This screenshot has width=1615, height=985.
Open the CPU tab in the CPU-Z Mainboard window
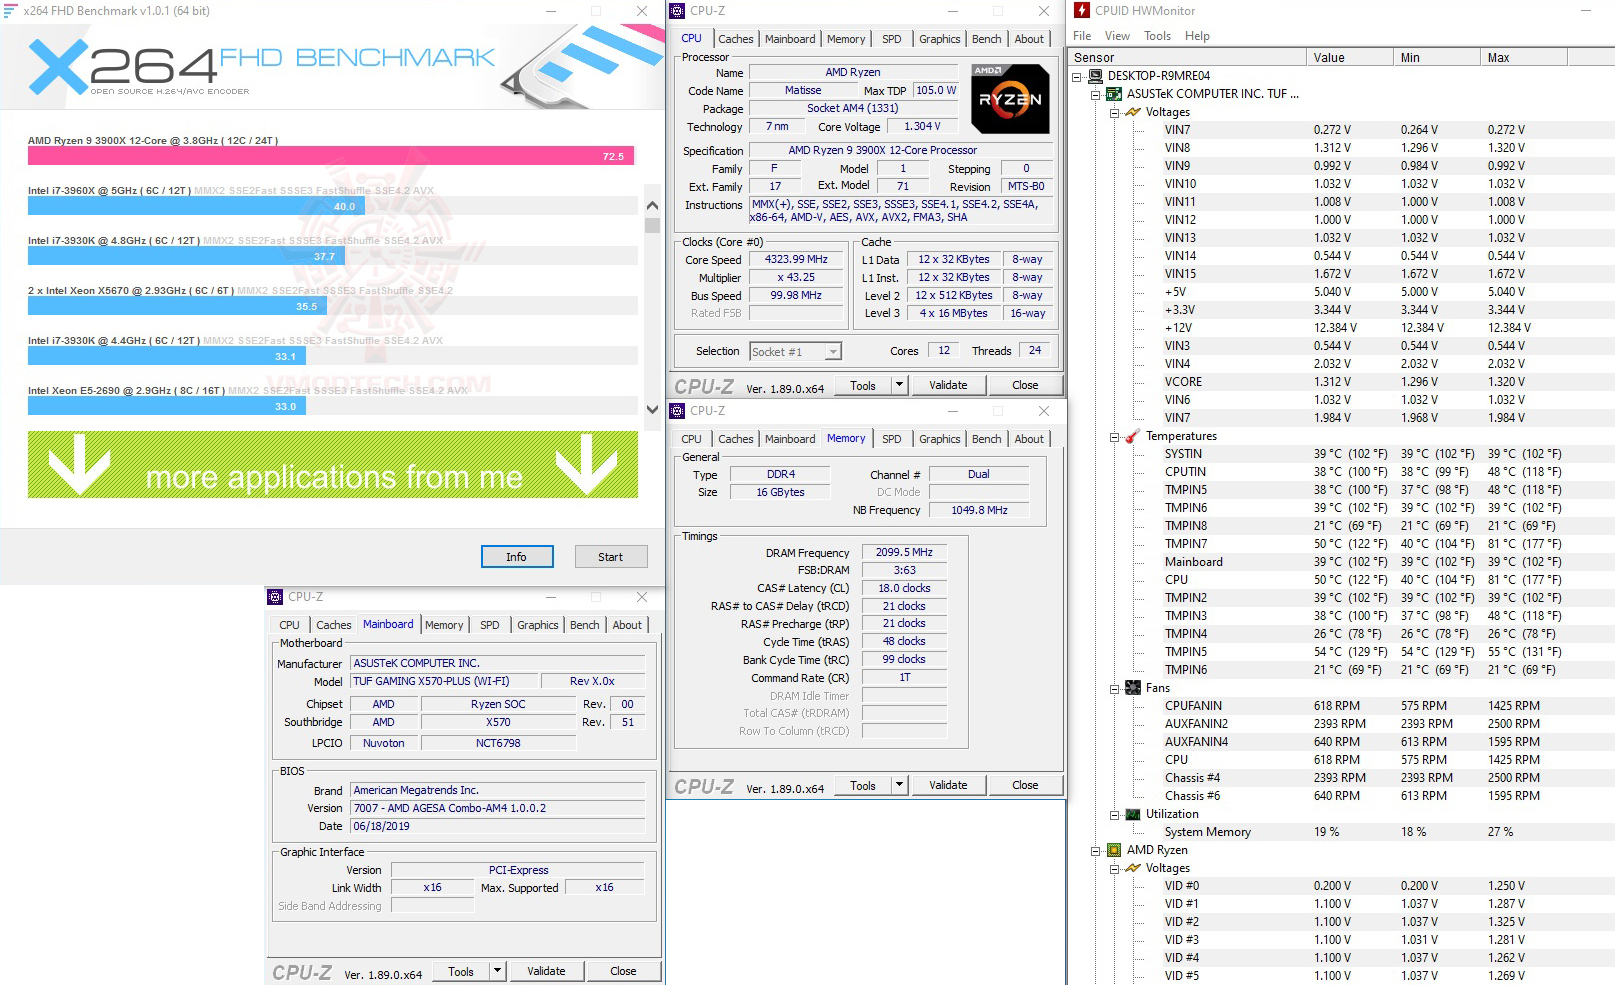[x=289, y=625]
